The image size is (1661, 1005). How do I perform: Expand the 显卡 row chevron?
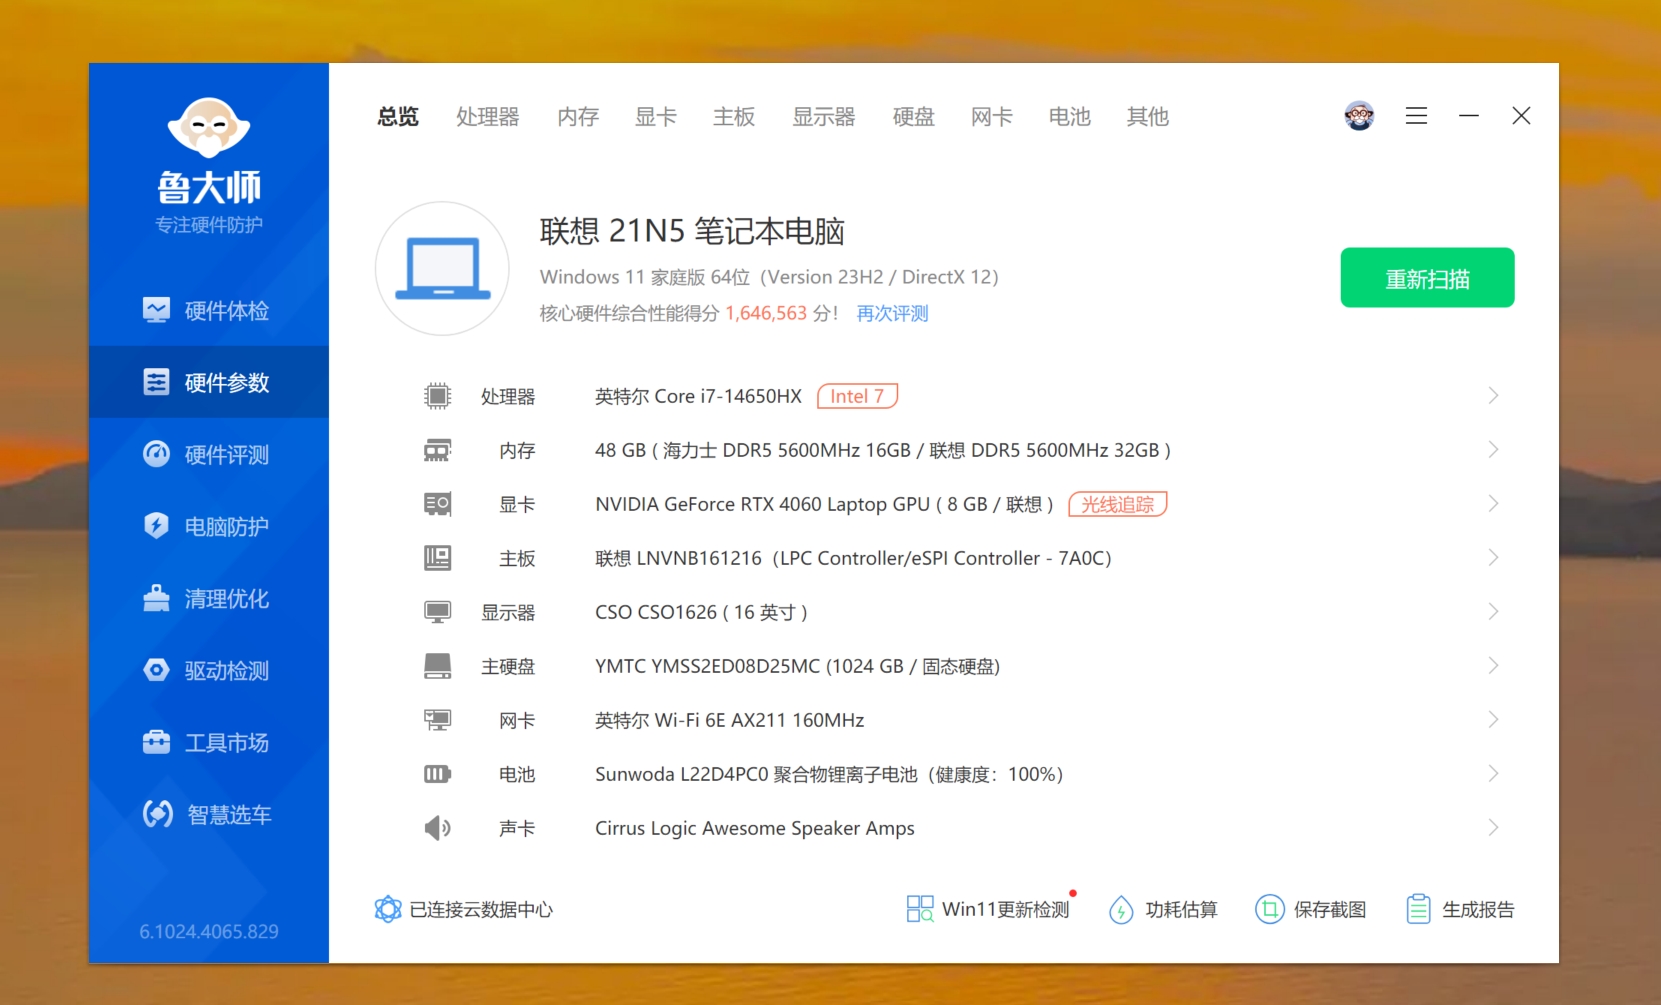tap(1493, 504)
